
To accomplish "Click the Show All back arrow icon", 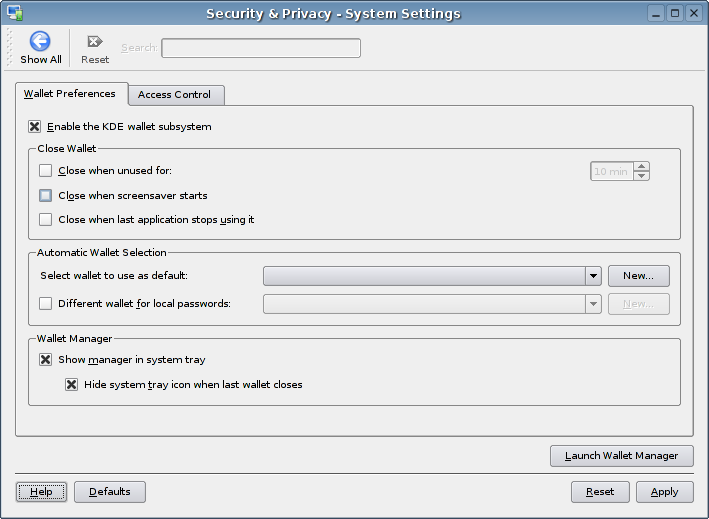I will point(40,41).
